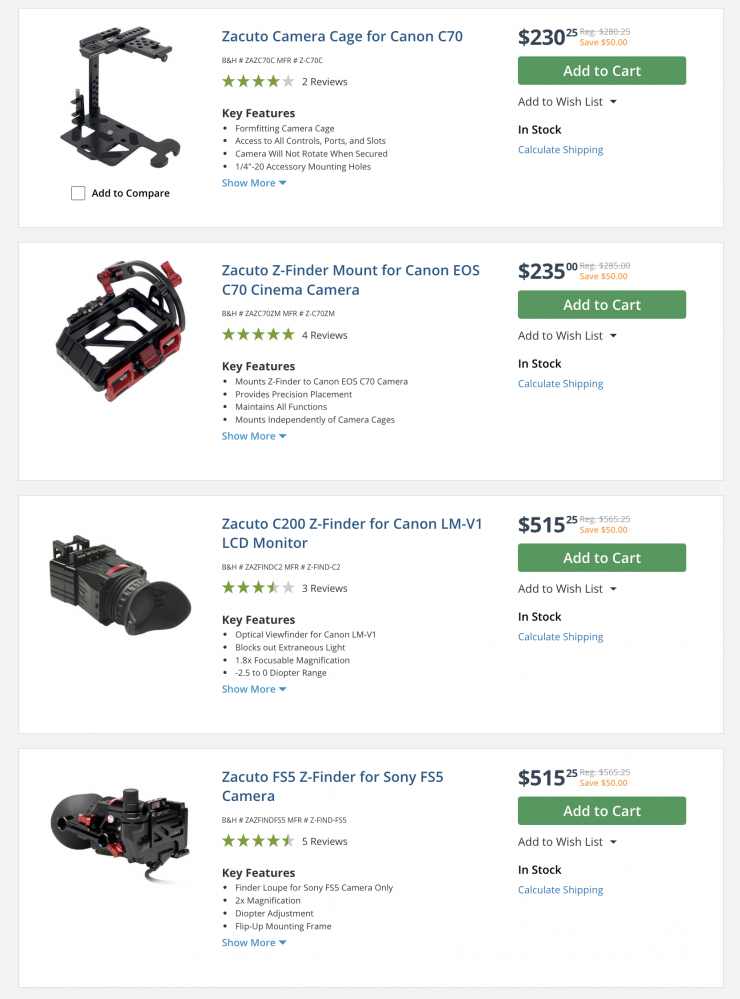The width and height of the screenshot is (740, 999).
Task: Calculate shipping for C200 Z-Finder
Action: point(560,637)
